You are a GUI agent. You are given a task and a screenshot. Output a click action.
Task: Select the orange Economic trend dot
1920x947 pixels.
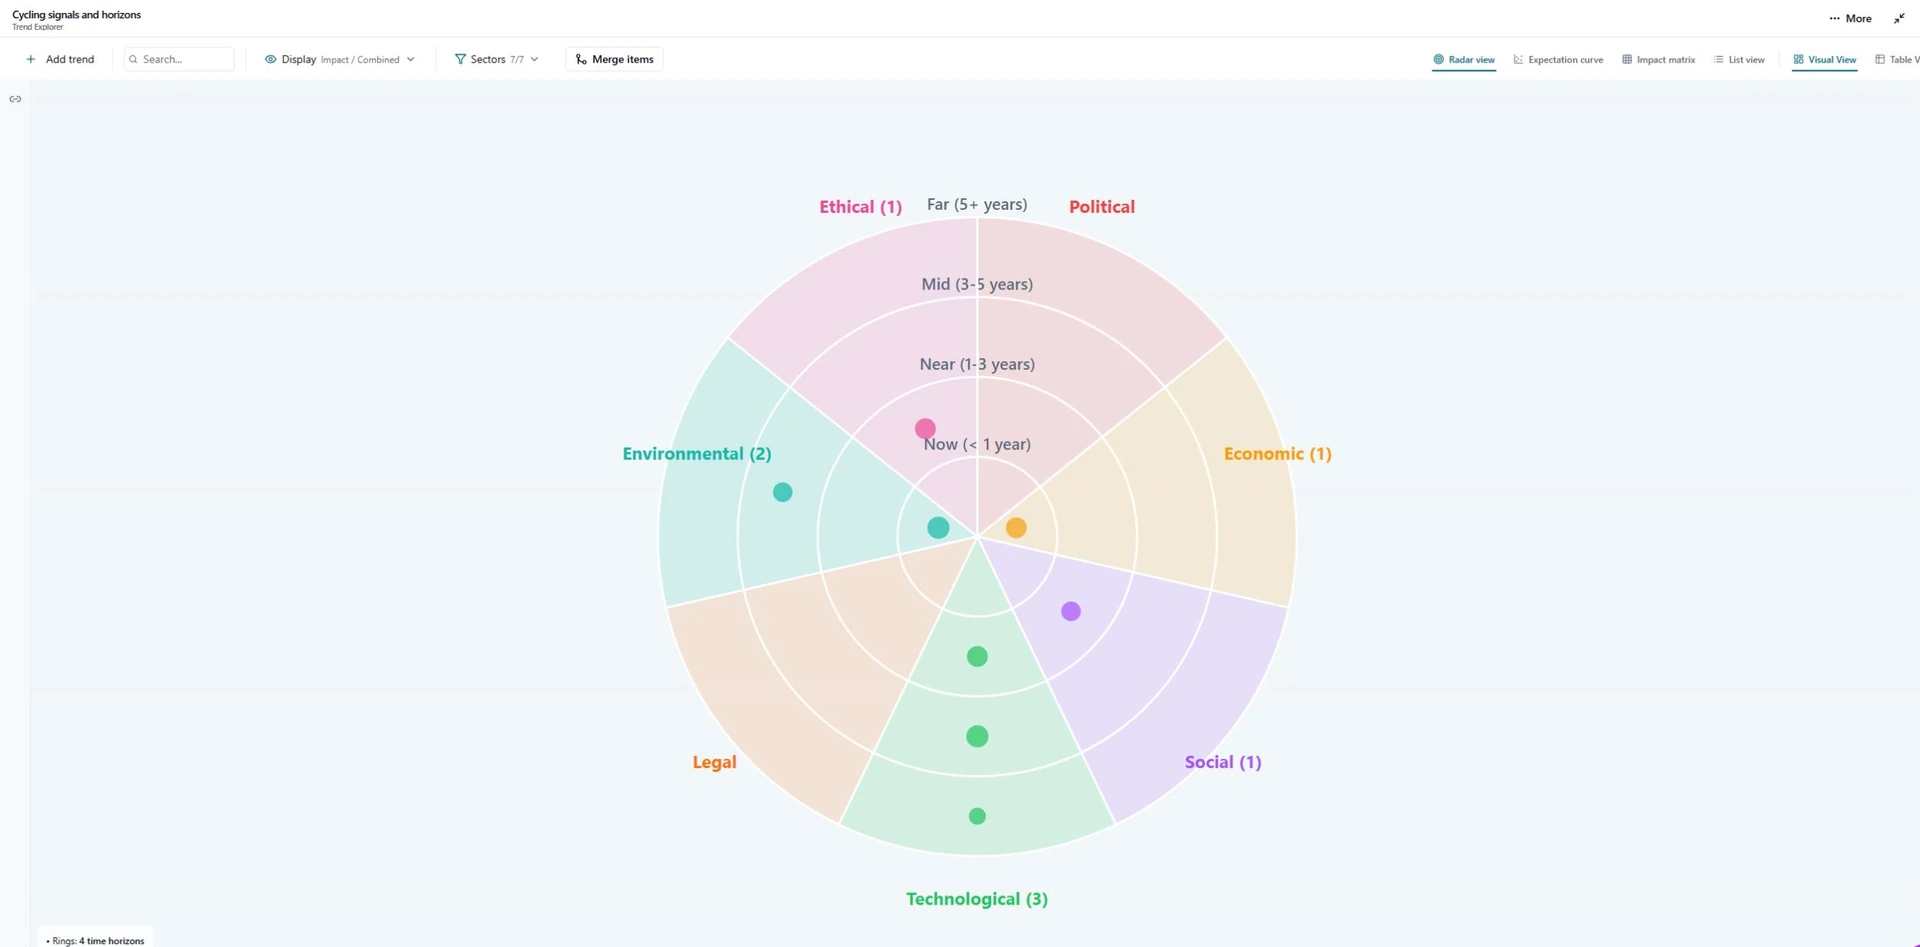click(1016, 528)
